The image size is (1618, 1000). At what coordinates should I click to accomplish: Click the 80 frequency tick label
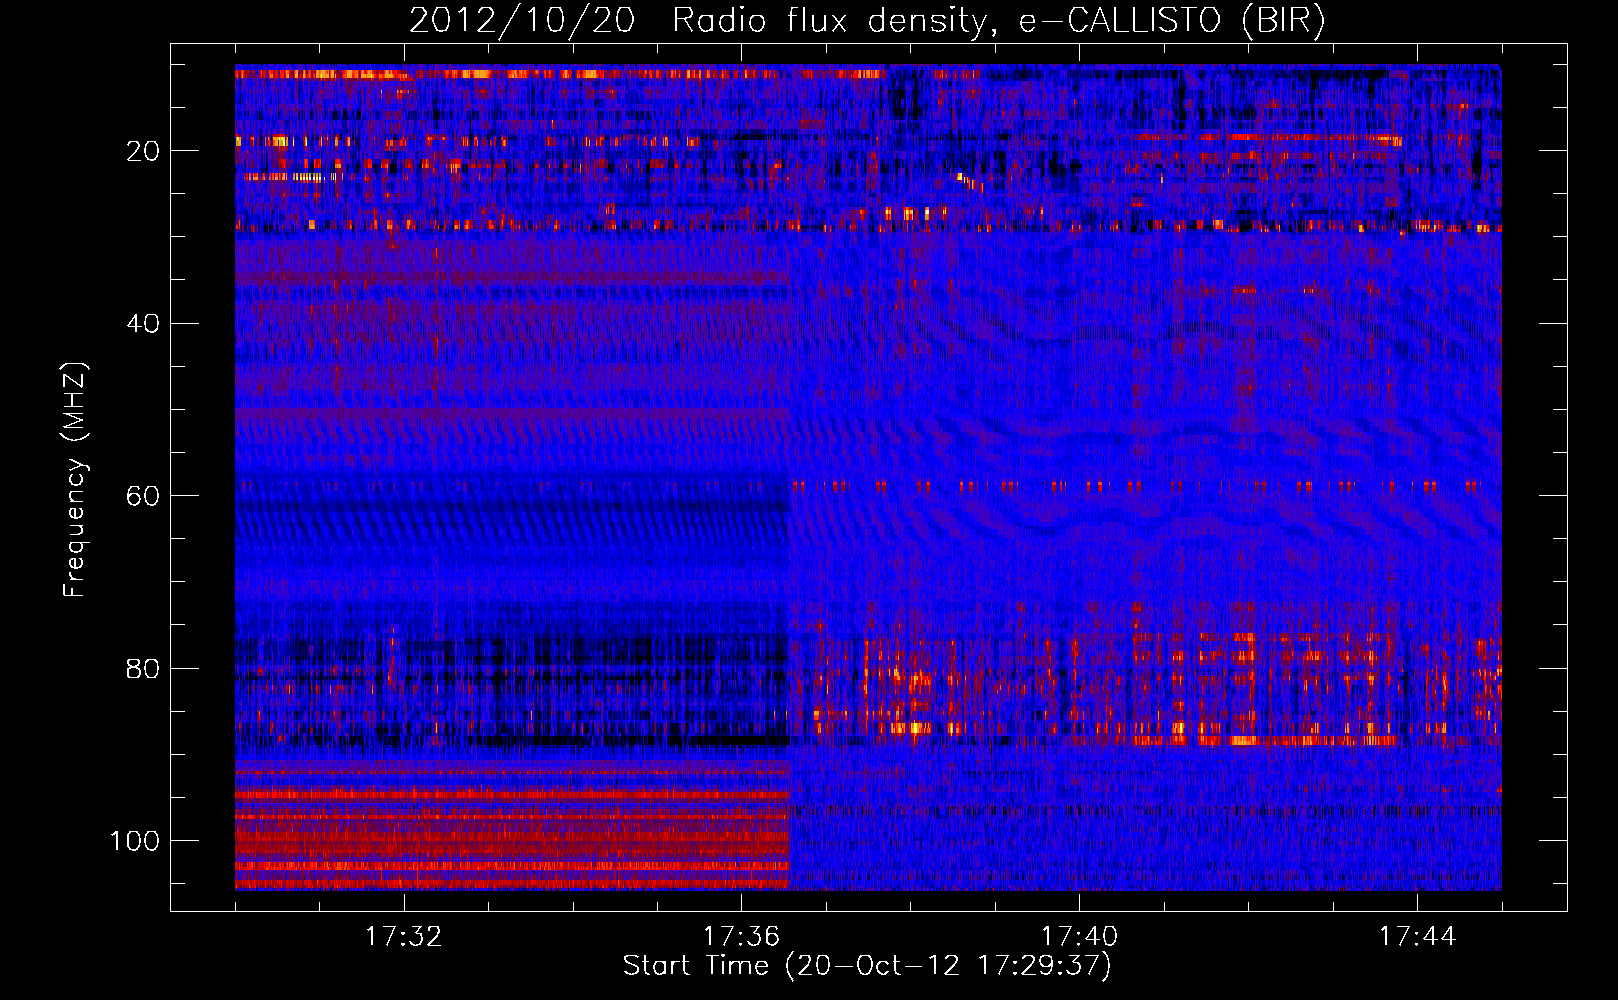click(x=143, y=668)
